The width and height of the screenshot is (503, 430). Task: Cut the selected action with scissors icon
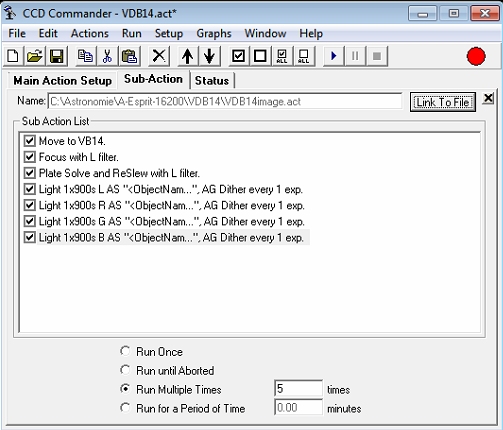[x=107, y=56]
